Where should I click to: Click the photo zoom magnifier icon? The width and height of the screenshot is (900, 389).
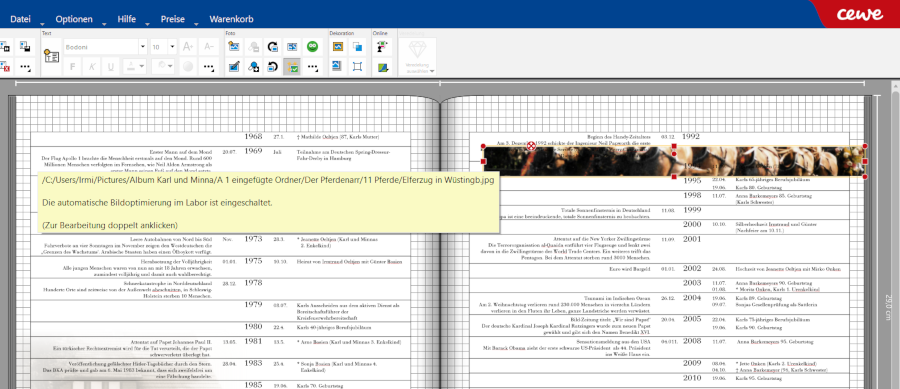tap(253, 67)
